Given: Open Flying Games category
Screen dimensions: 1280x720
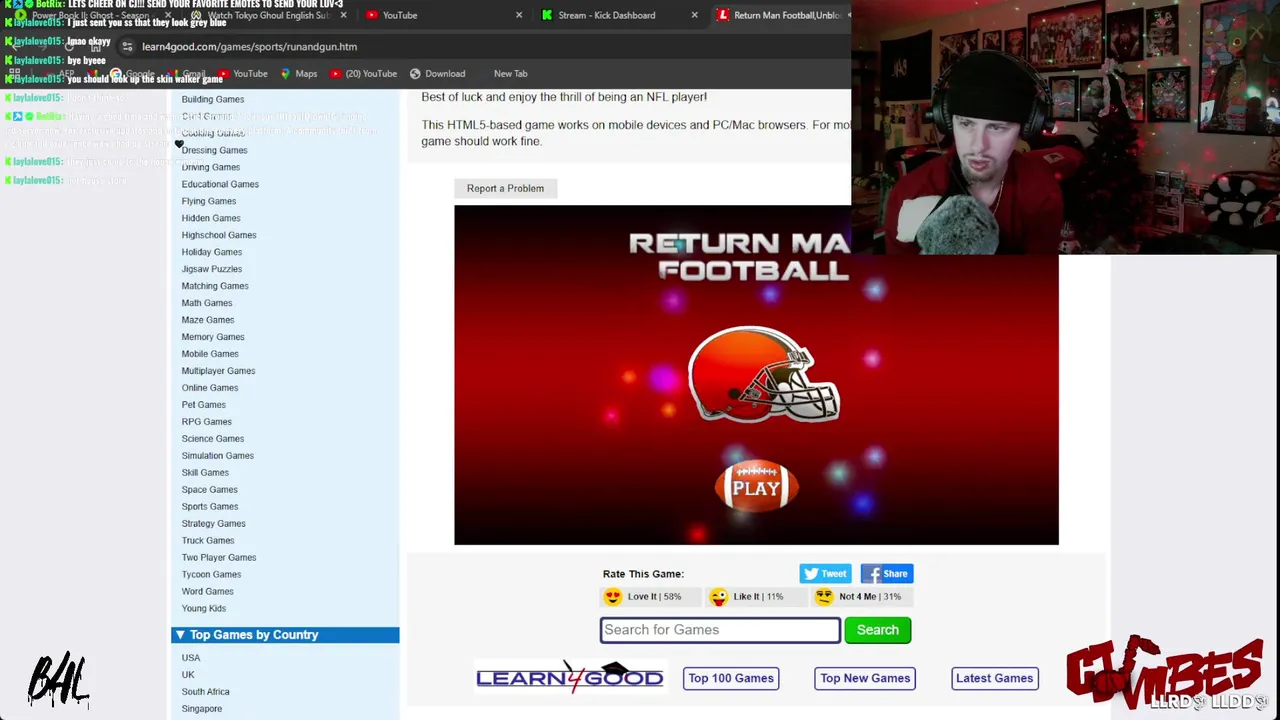Looking at the screenshot, I should click(209, 201).
